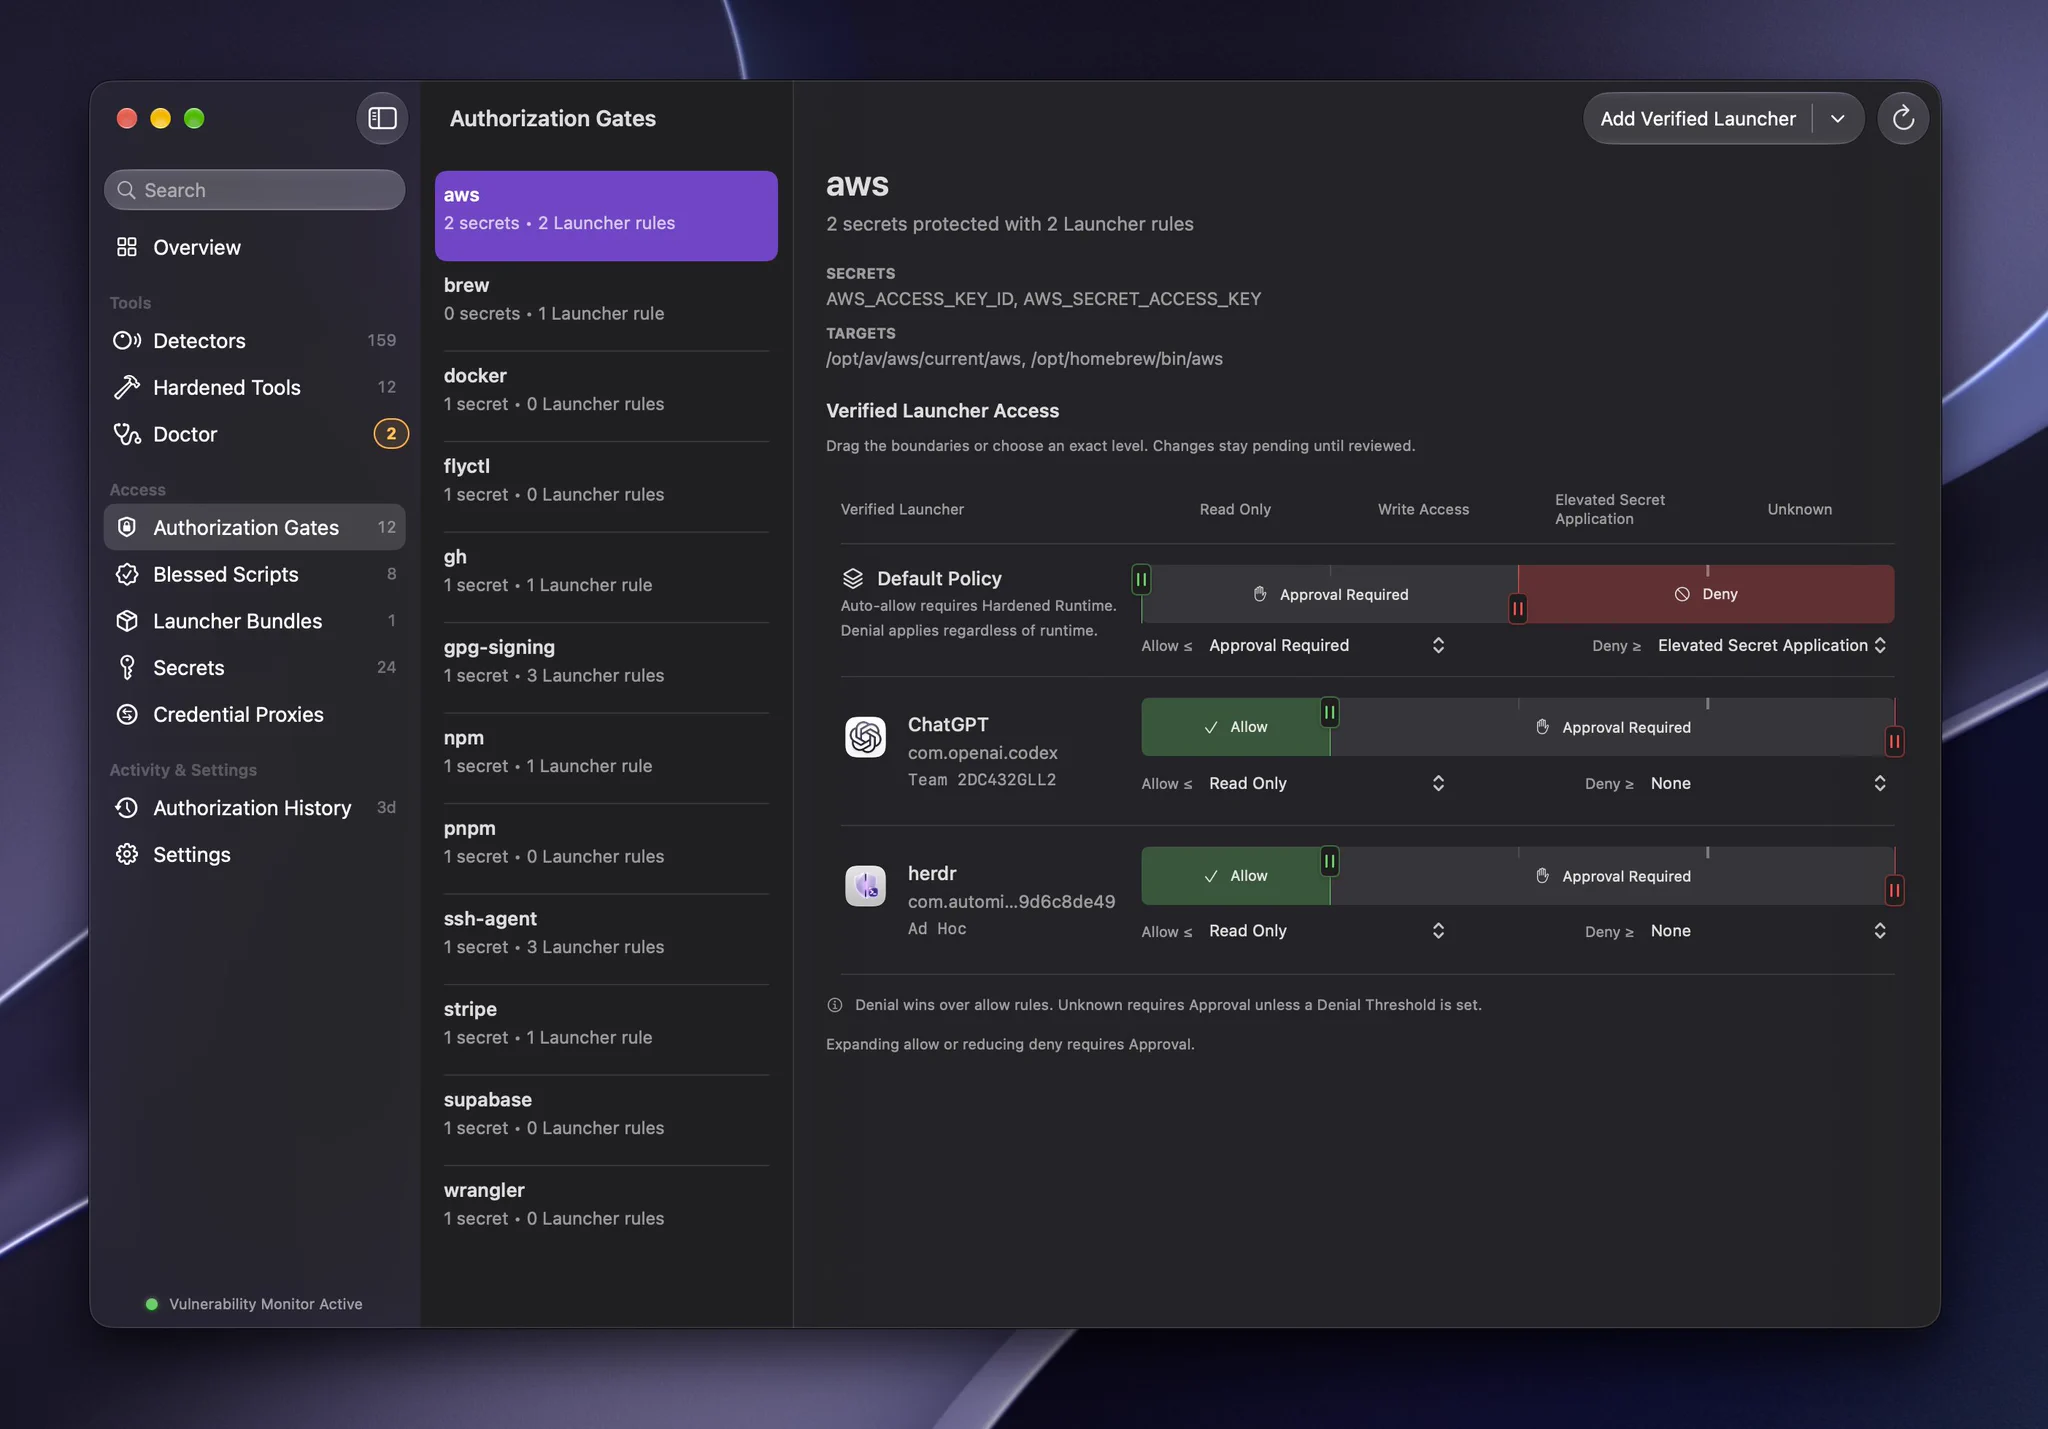Click the Doctor badge showing 2
Image resolution: width=2048 pixels, height=1429 pixels.
[391, 434]
